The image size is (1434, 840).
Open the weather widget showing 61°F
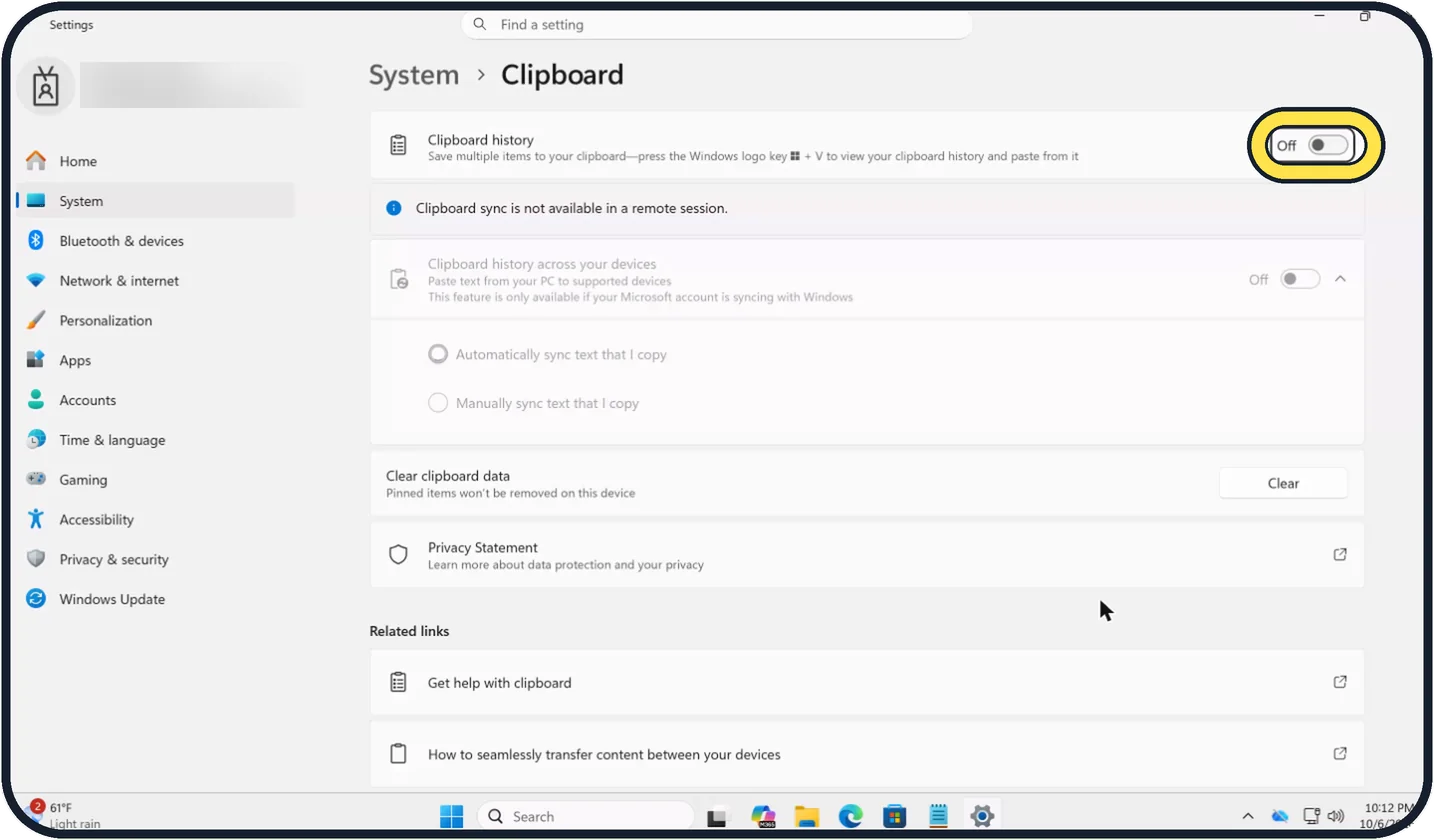[x=65, y=816]
